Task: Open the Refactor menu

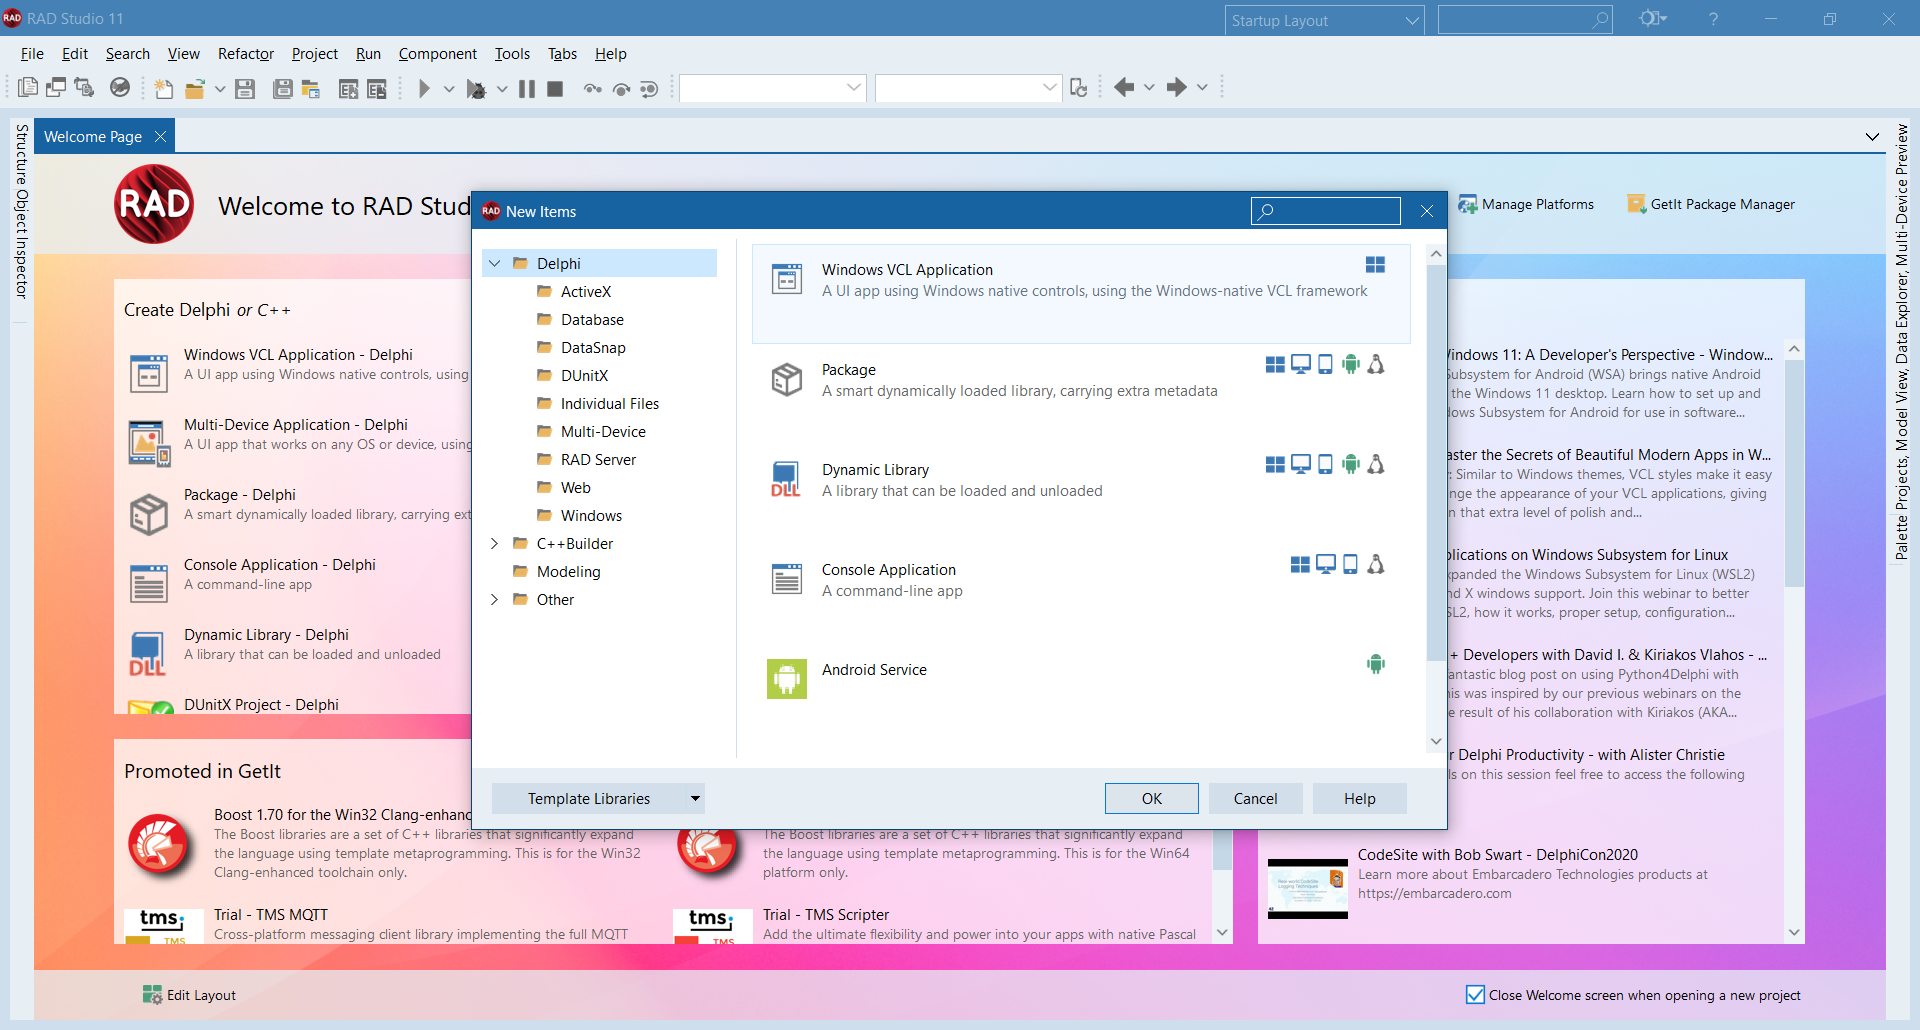Action: click(x=246, y=54)
